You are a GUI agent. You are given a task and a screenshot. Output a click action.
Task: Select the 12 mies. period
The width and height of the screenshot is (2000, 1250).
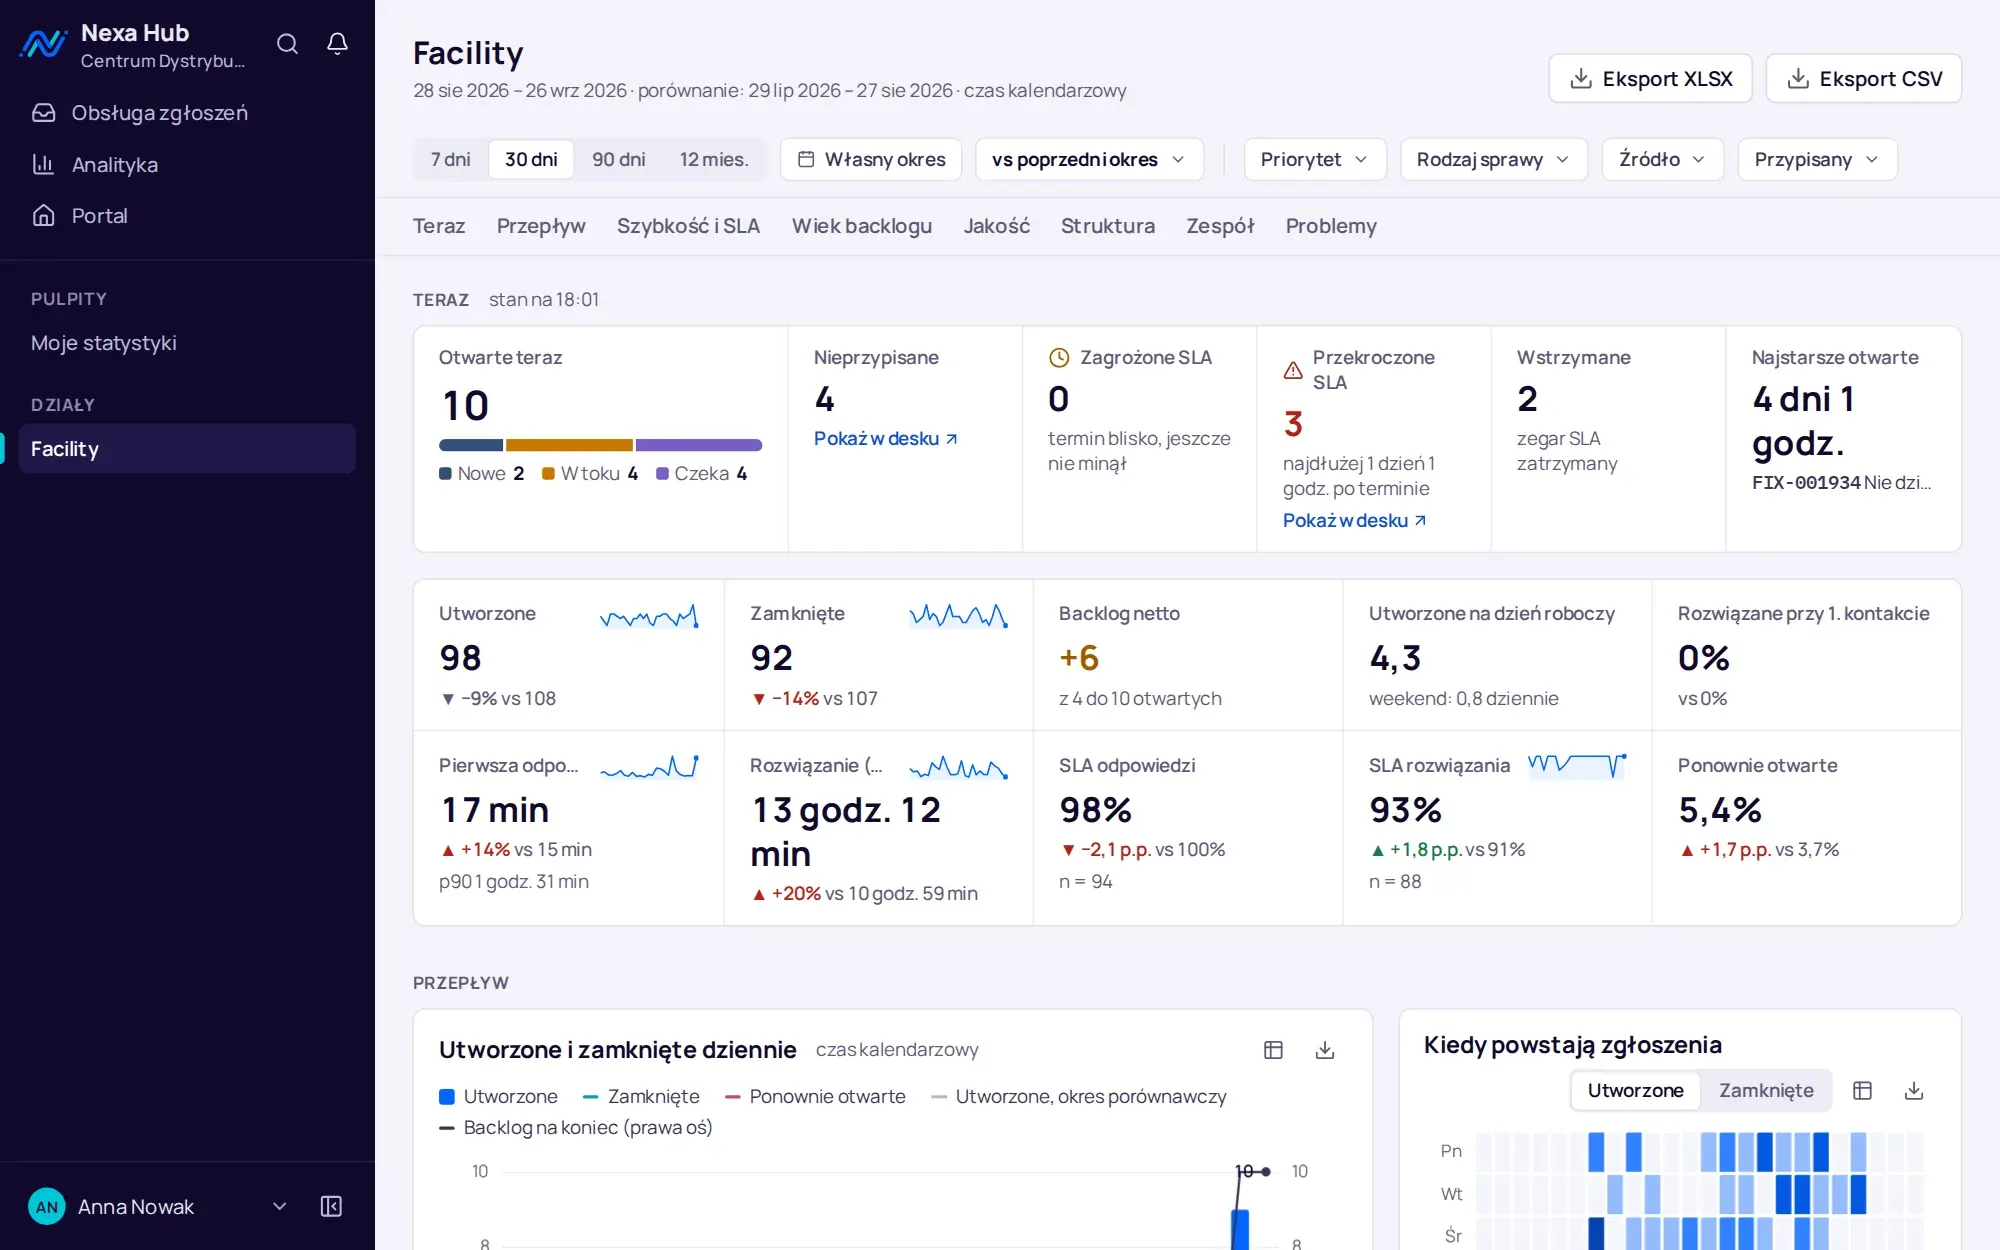[714, 159]
